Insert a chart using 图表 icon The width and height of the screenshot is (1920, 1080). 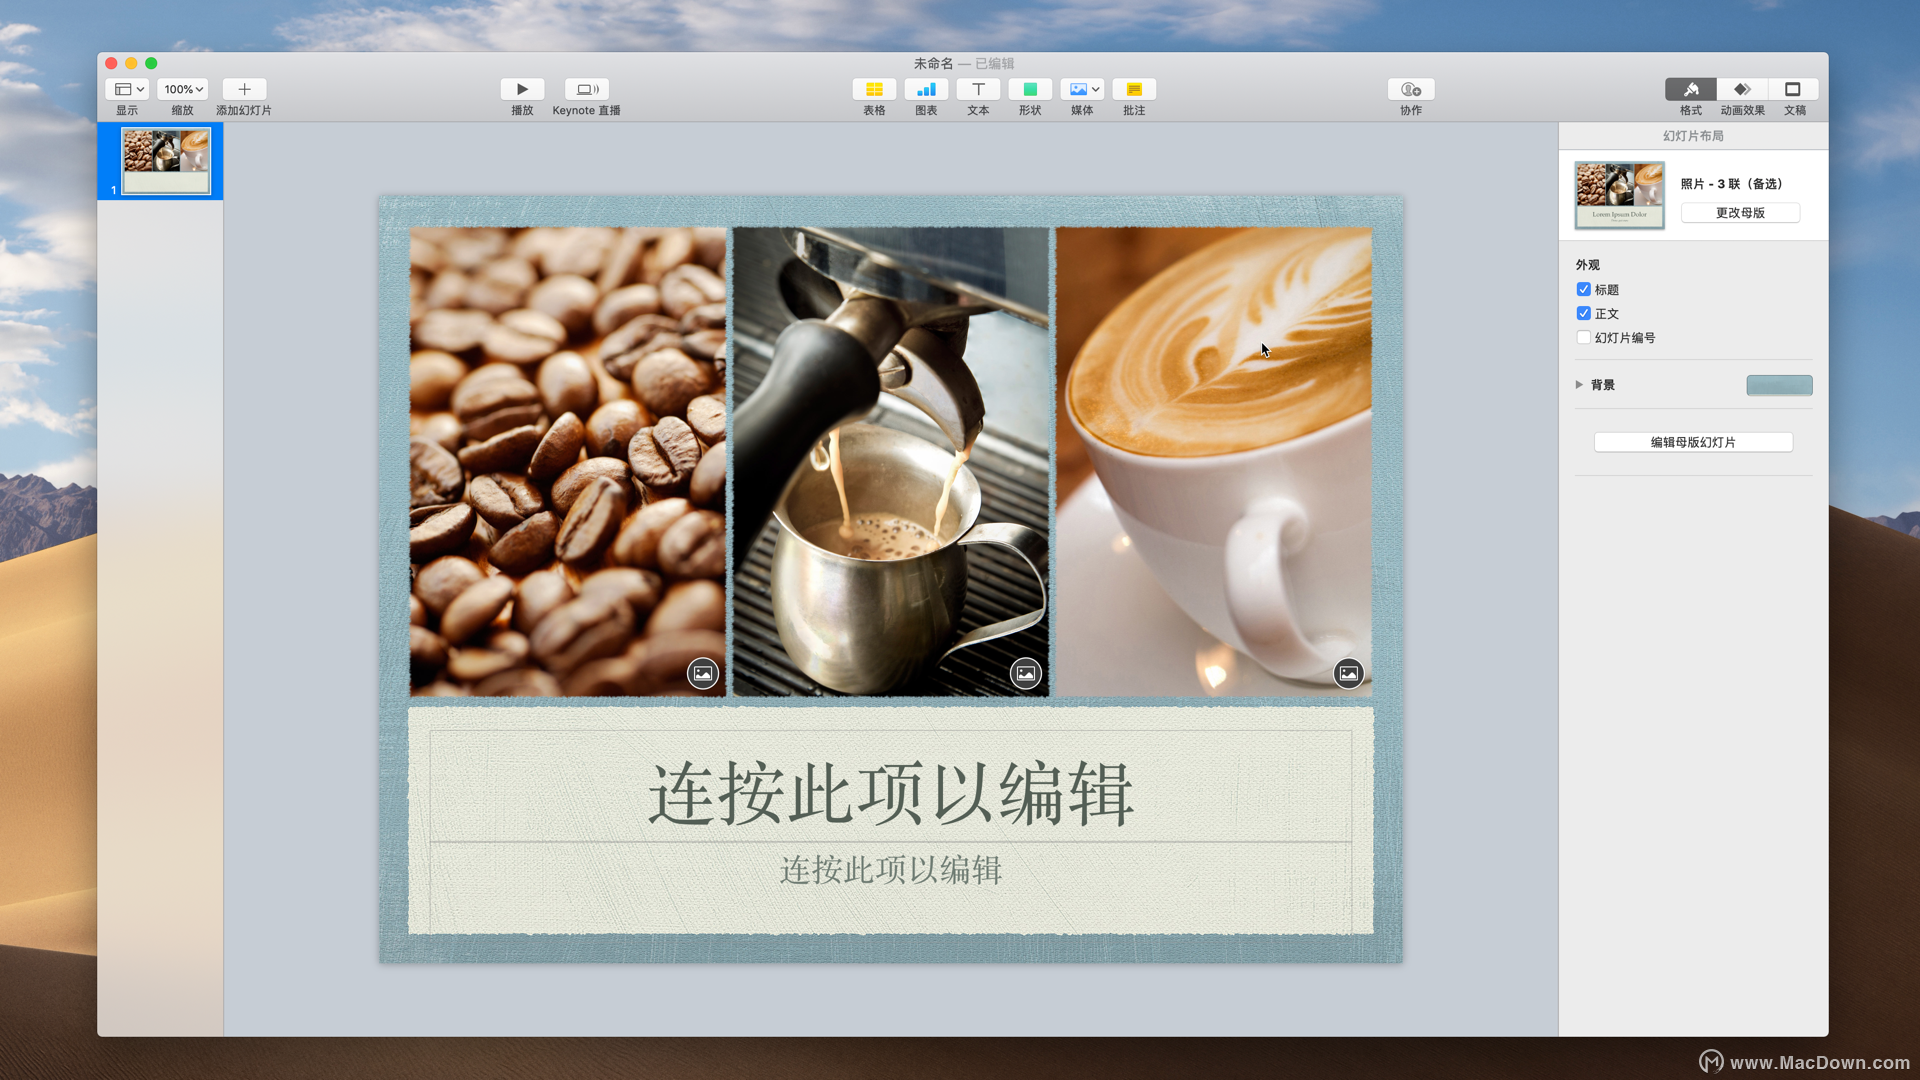click(x=926, y=89)
